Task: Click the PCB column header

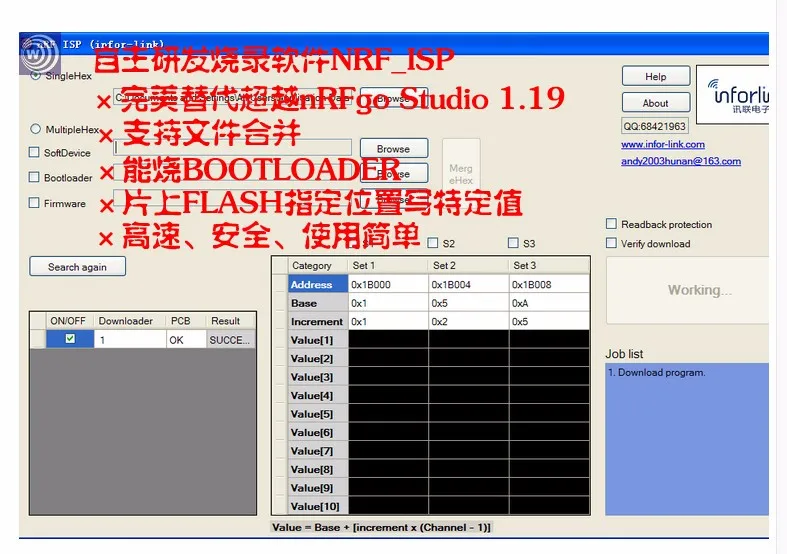Action: 186,321
